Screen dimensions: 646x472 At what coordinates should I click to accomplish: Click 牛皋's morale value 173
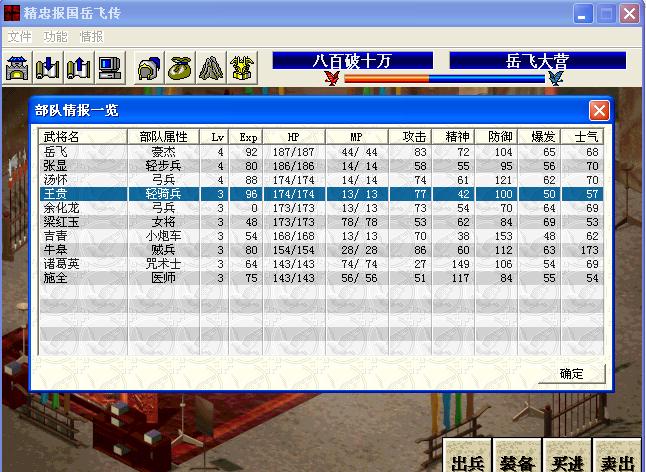tap(590, 250)
